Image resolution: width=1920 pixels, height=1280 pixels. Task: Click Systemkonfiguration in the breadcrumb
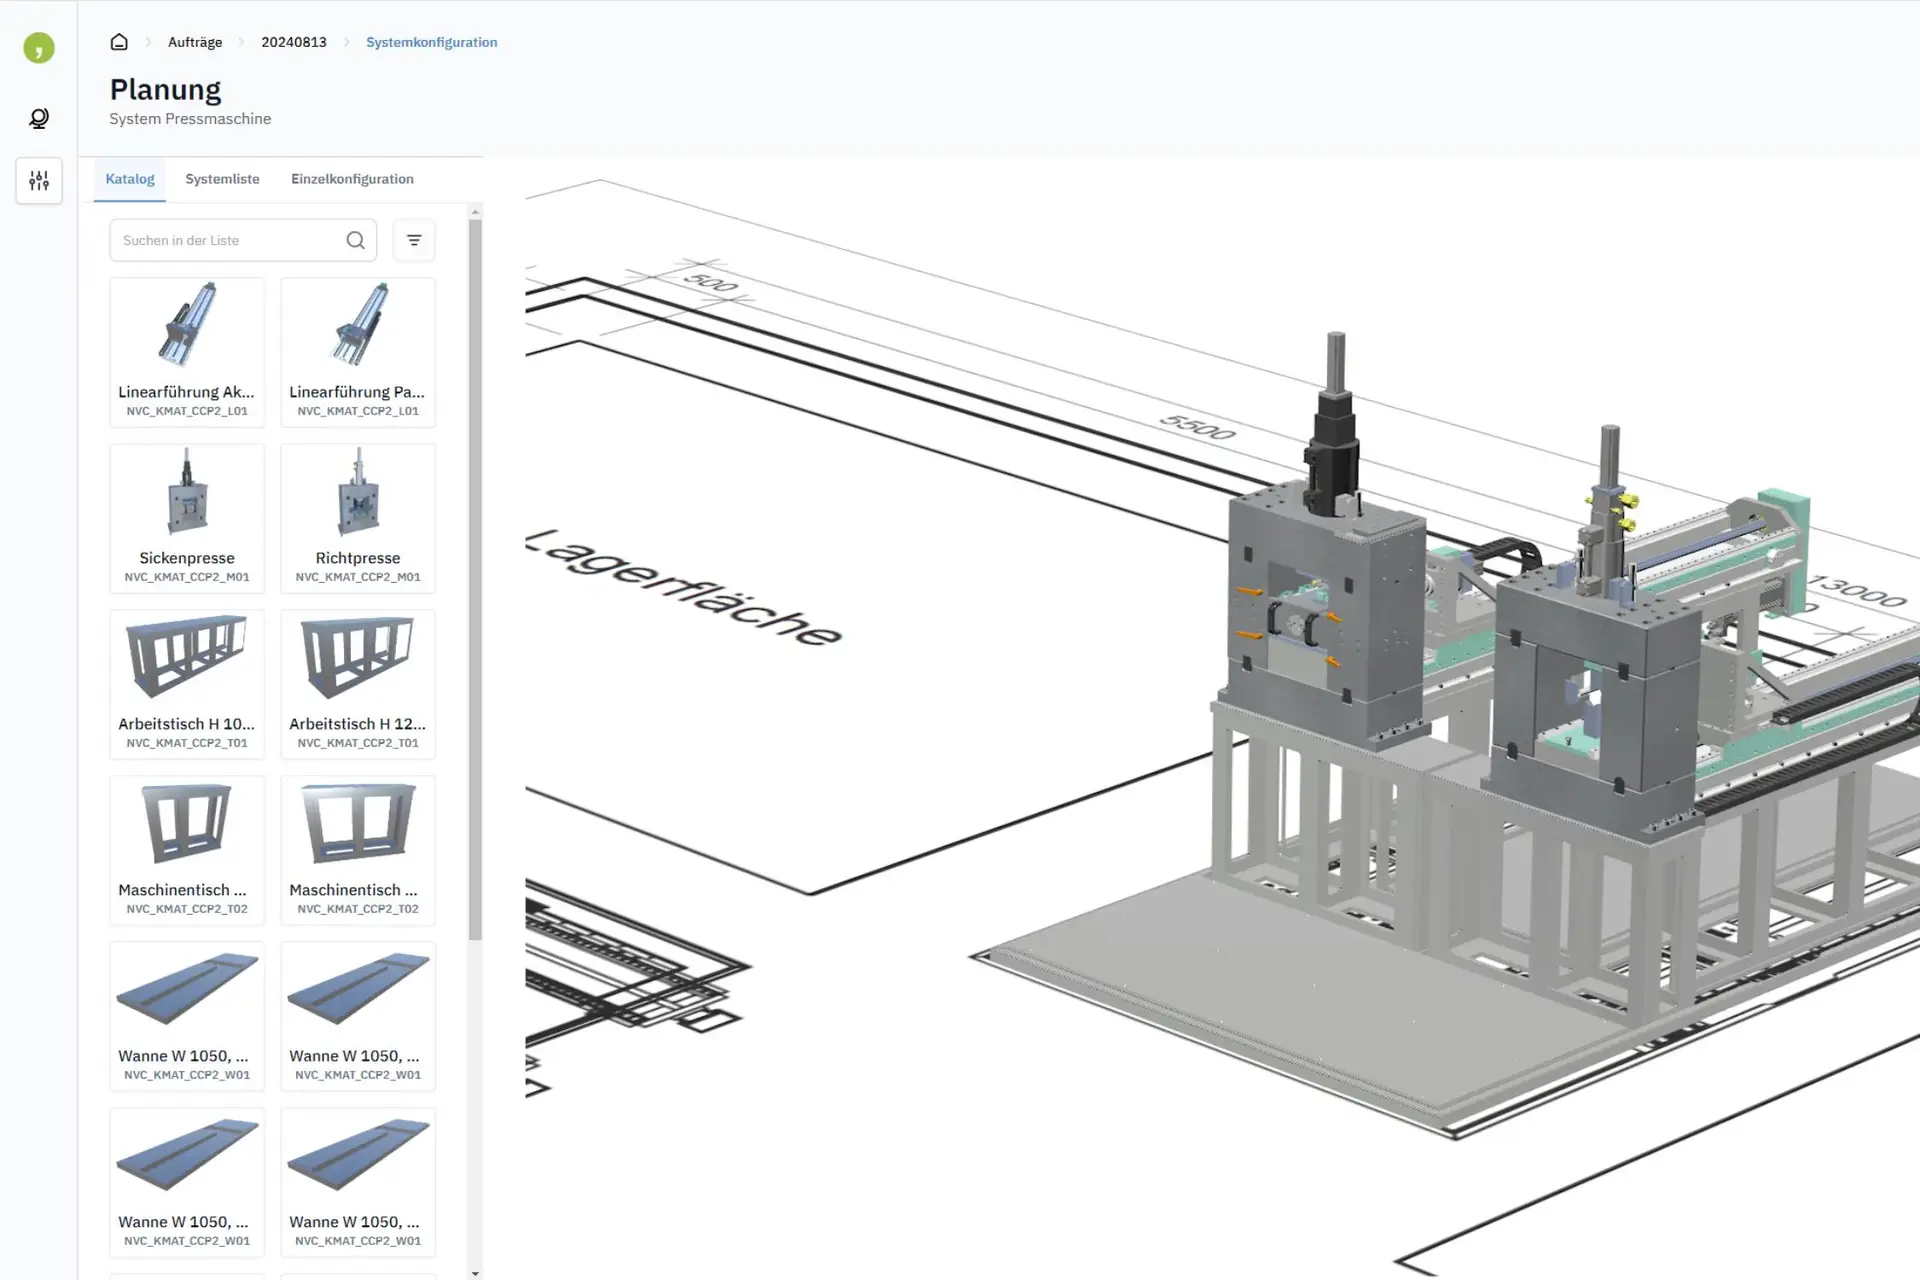coord(431,42)
